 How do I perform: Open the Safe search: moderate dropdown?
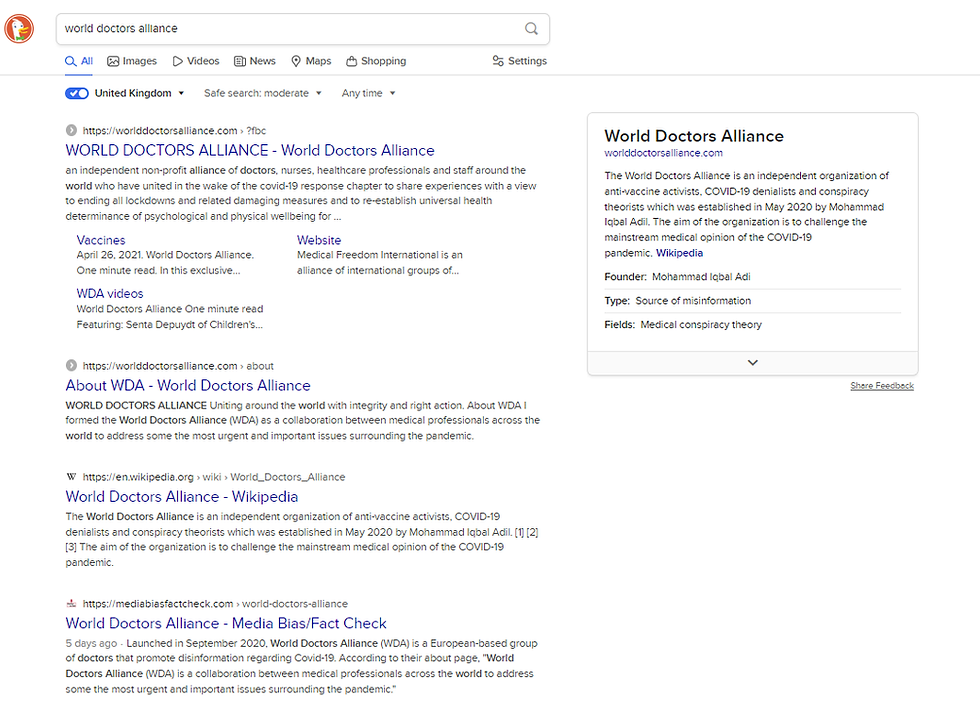tap(262, 93)
